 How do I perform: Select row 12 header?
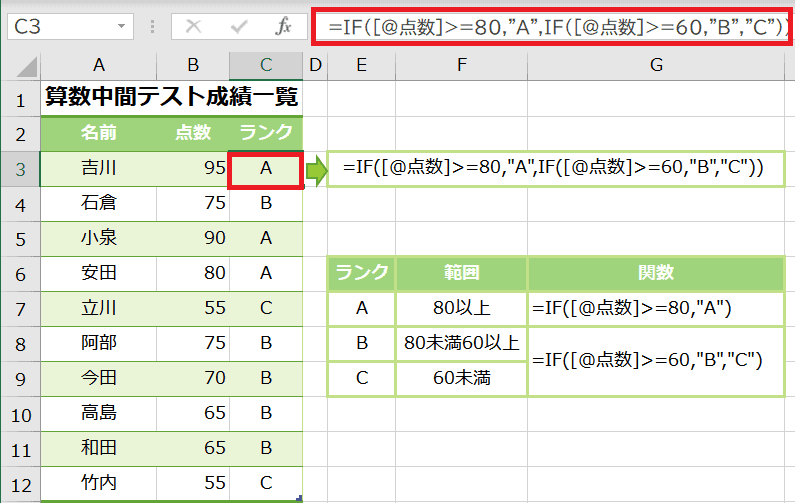(x=20, y=483)
